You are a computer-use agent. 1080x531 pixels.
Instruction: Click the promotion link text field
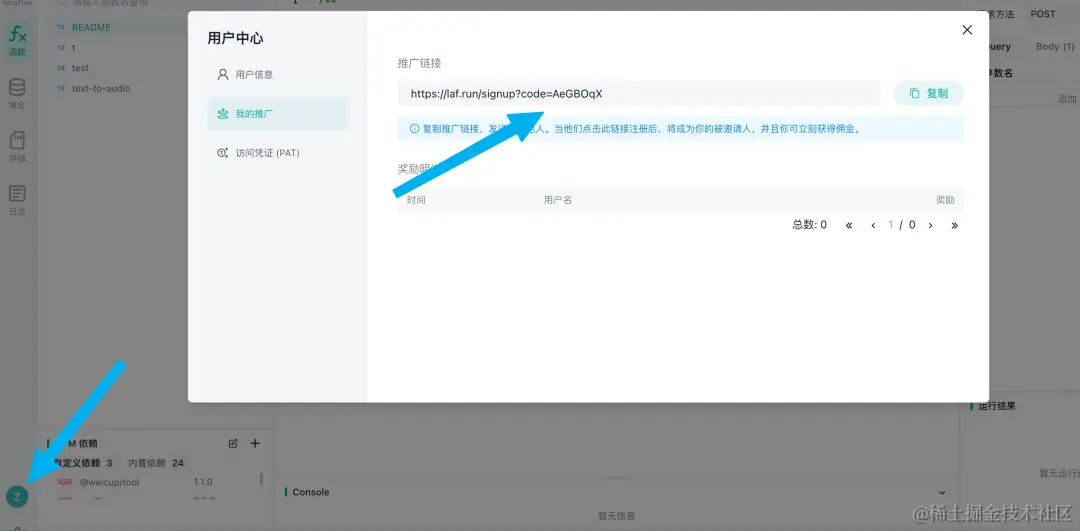click(x=638, y=94)
